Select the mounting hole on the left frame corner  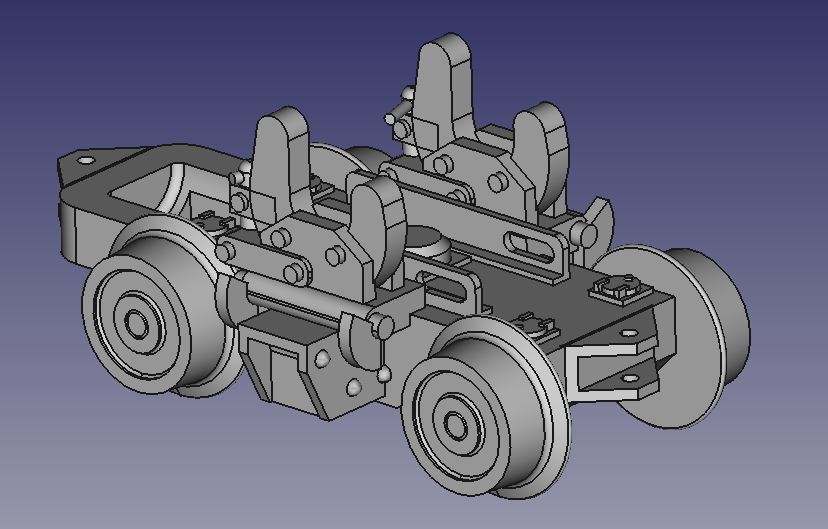tap(84, 159)
